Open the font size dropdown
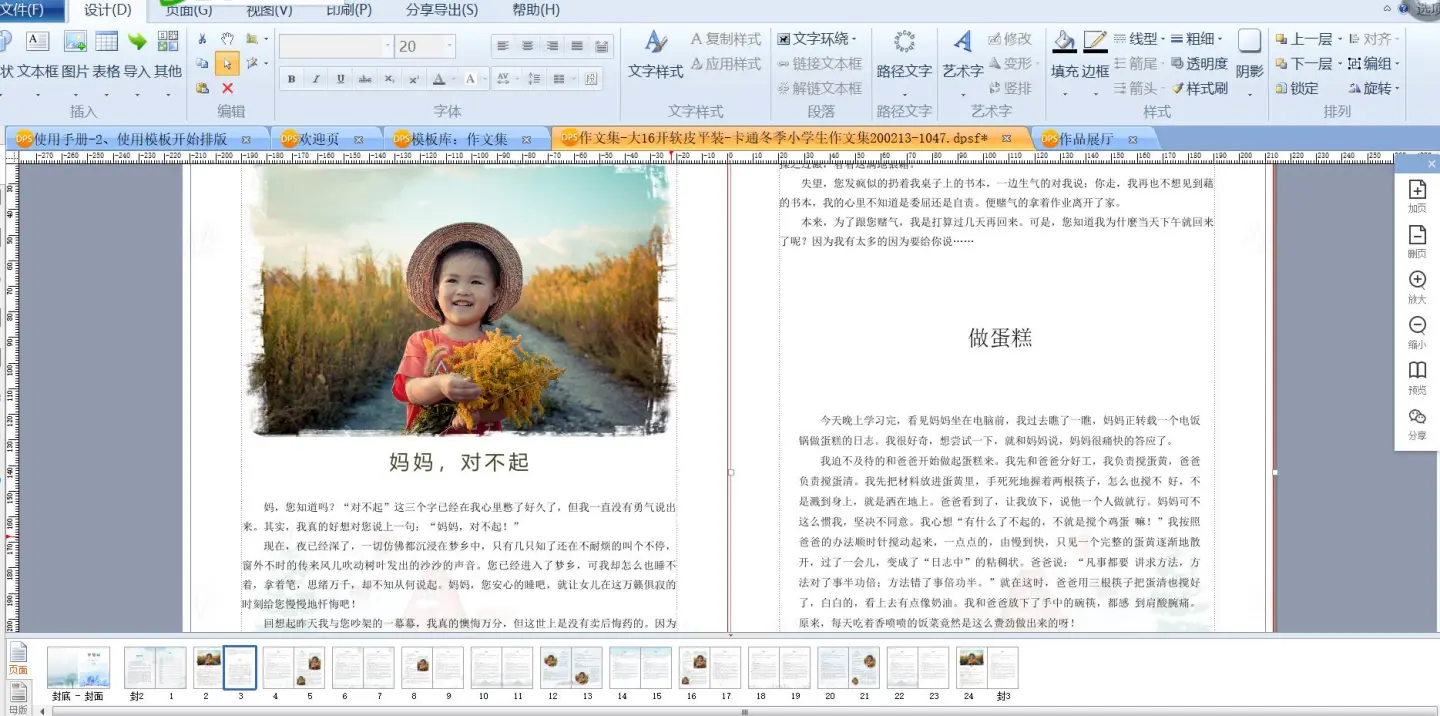The height and width of the screenshot is (716, 1440). click(x=449, y=46)
